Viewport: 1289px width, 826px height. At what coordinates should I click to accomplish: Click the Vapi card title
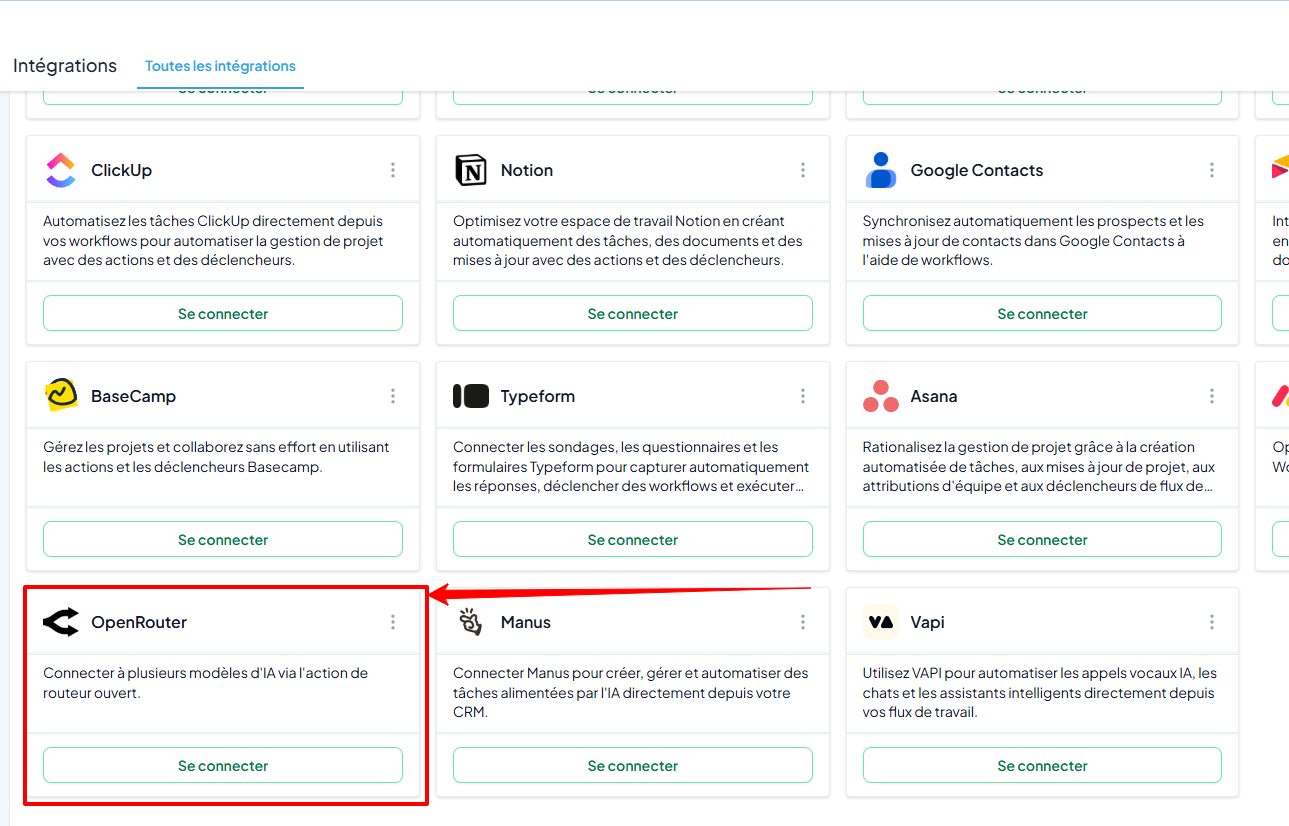[928, 622]
